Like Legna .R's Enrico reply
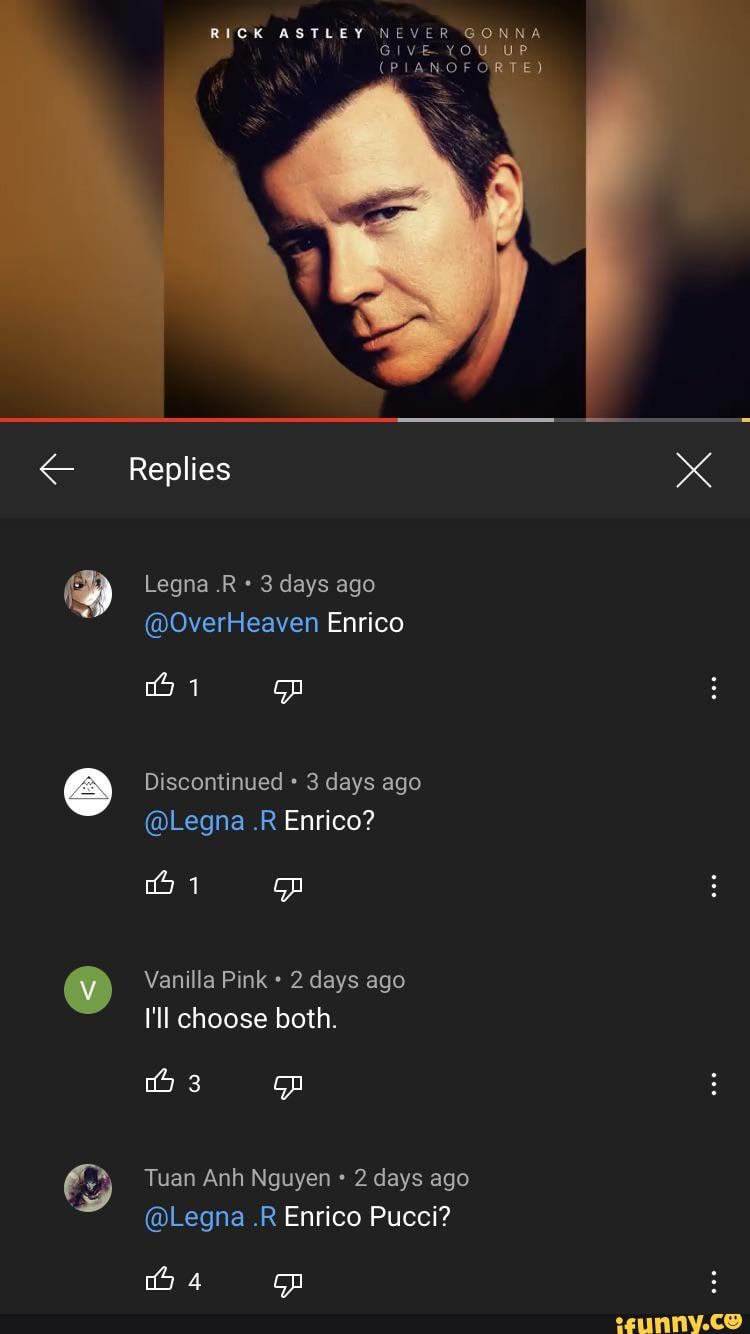This screenshot has width=750, height=1334. click(x=160, y=686)
